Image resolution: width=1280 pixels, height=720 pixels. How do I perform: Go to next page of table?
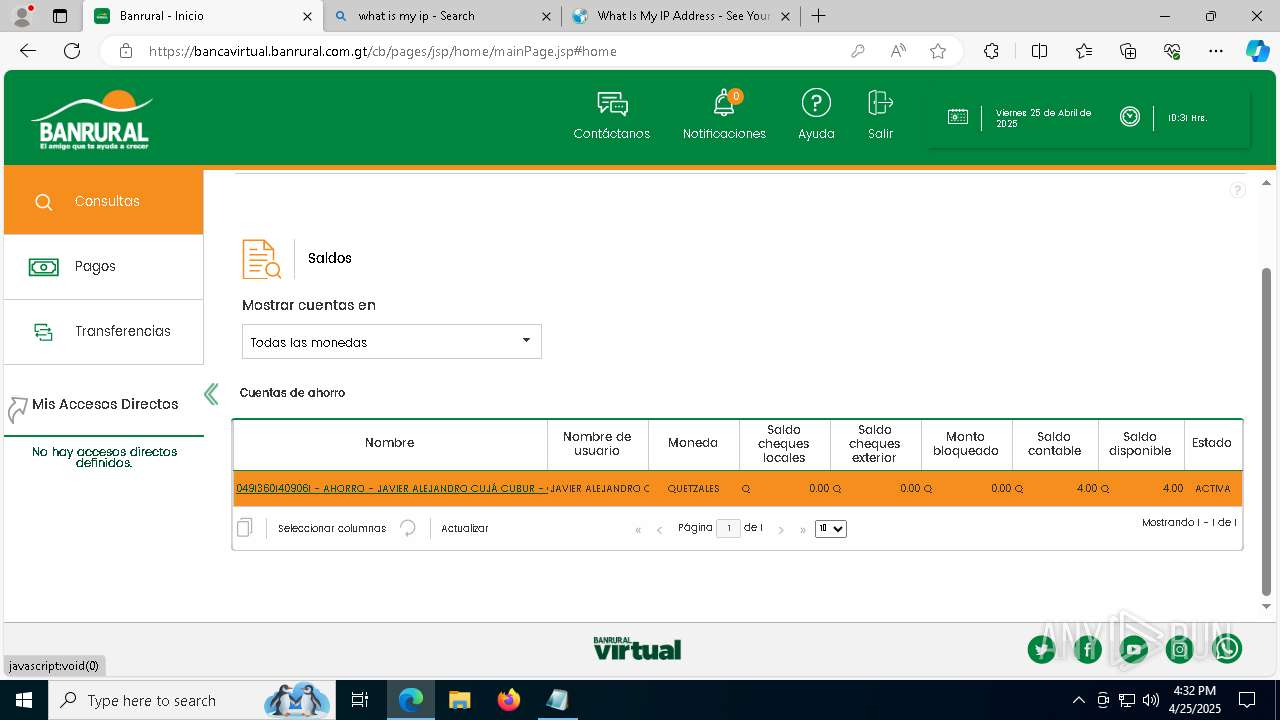click(x=781, y=530)
